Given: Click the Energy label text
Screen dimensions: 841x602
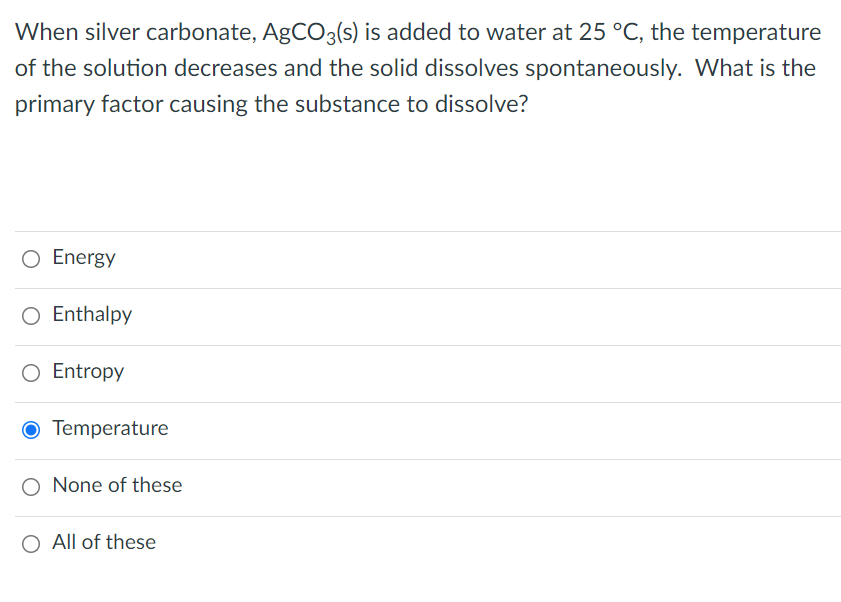Looking at the screenshot, I should [84, 257].
